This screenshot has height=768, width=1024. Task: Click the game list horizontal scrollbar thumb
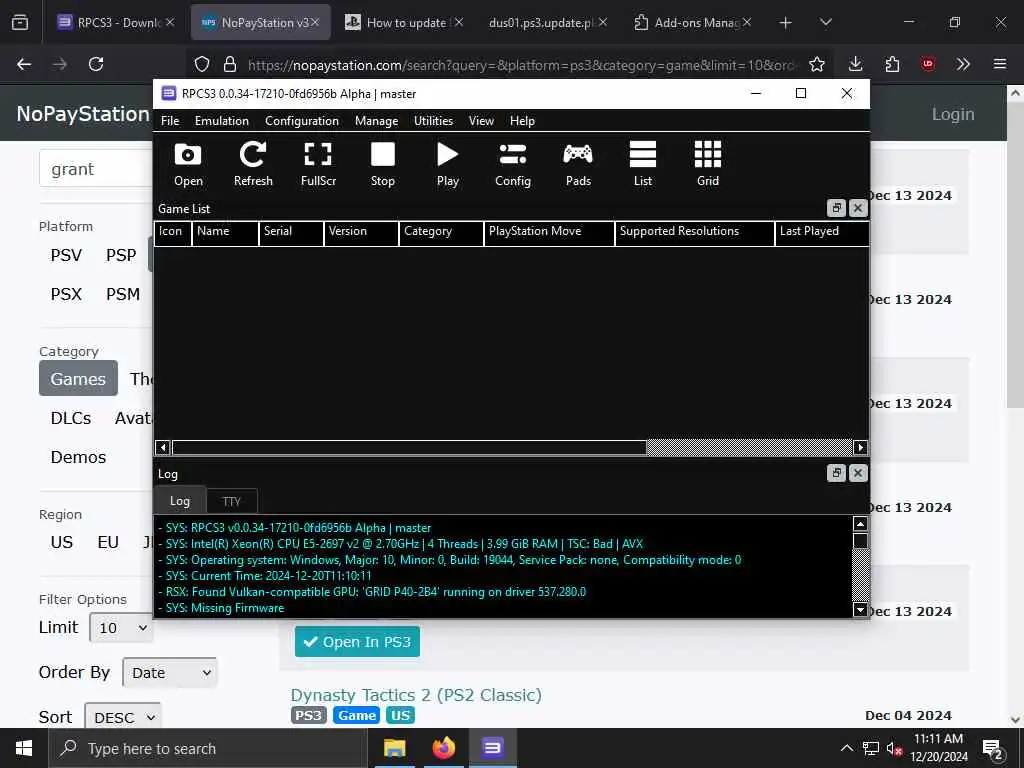(x=409, y=447)
